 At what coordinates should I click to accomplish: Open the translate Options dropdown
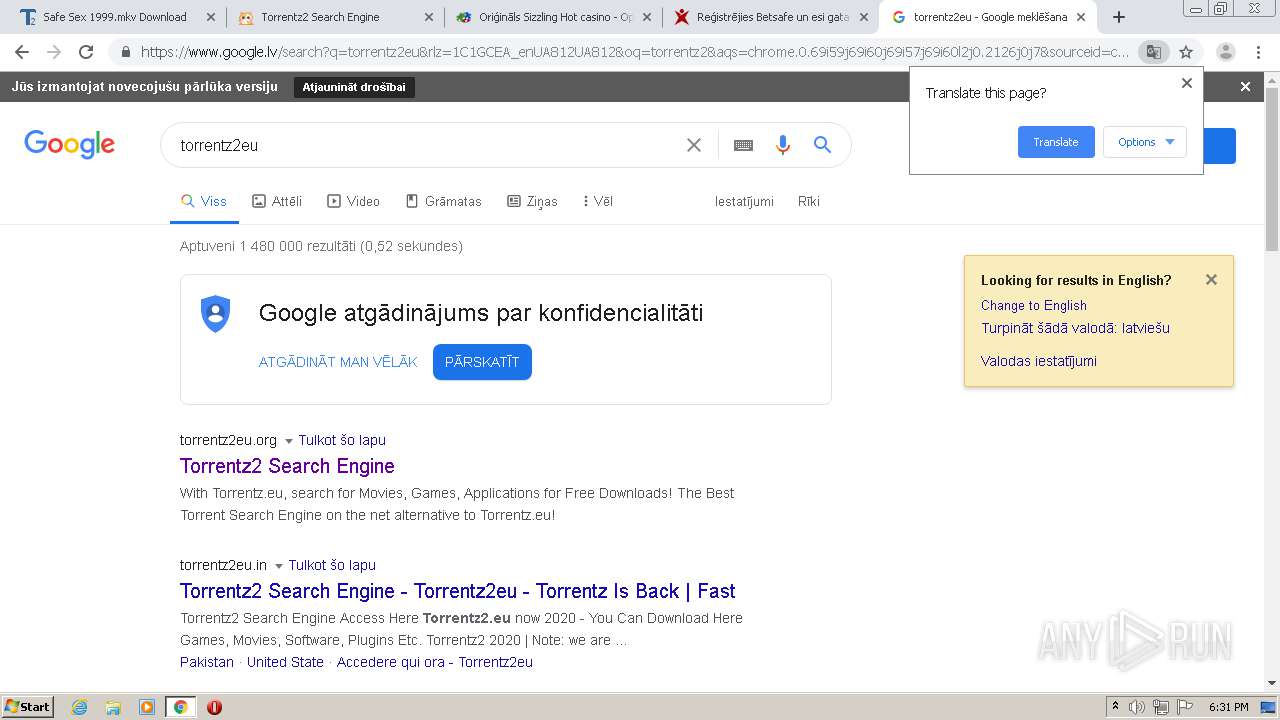click(x=1145, y=142)
